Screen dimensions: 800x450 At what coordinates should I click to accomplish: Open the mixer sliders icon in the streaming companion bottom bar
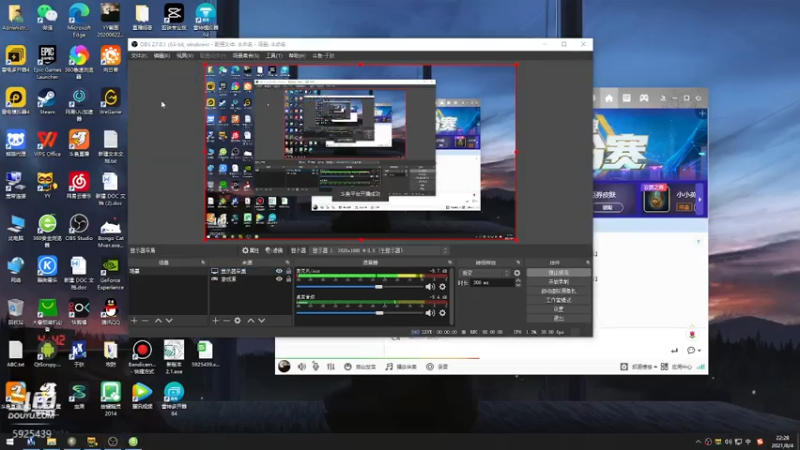click(331, 366)
